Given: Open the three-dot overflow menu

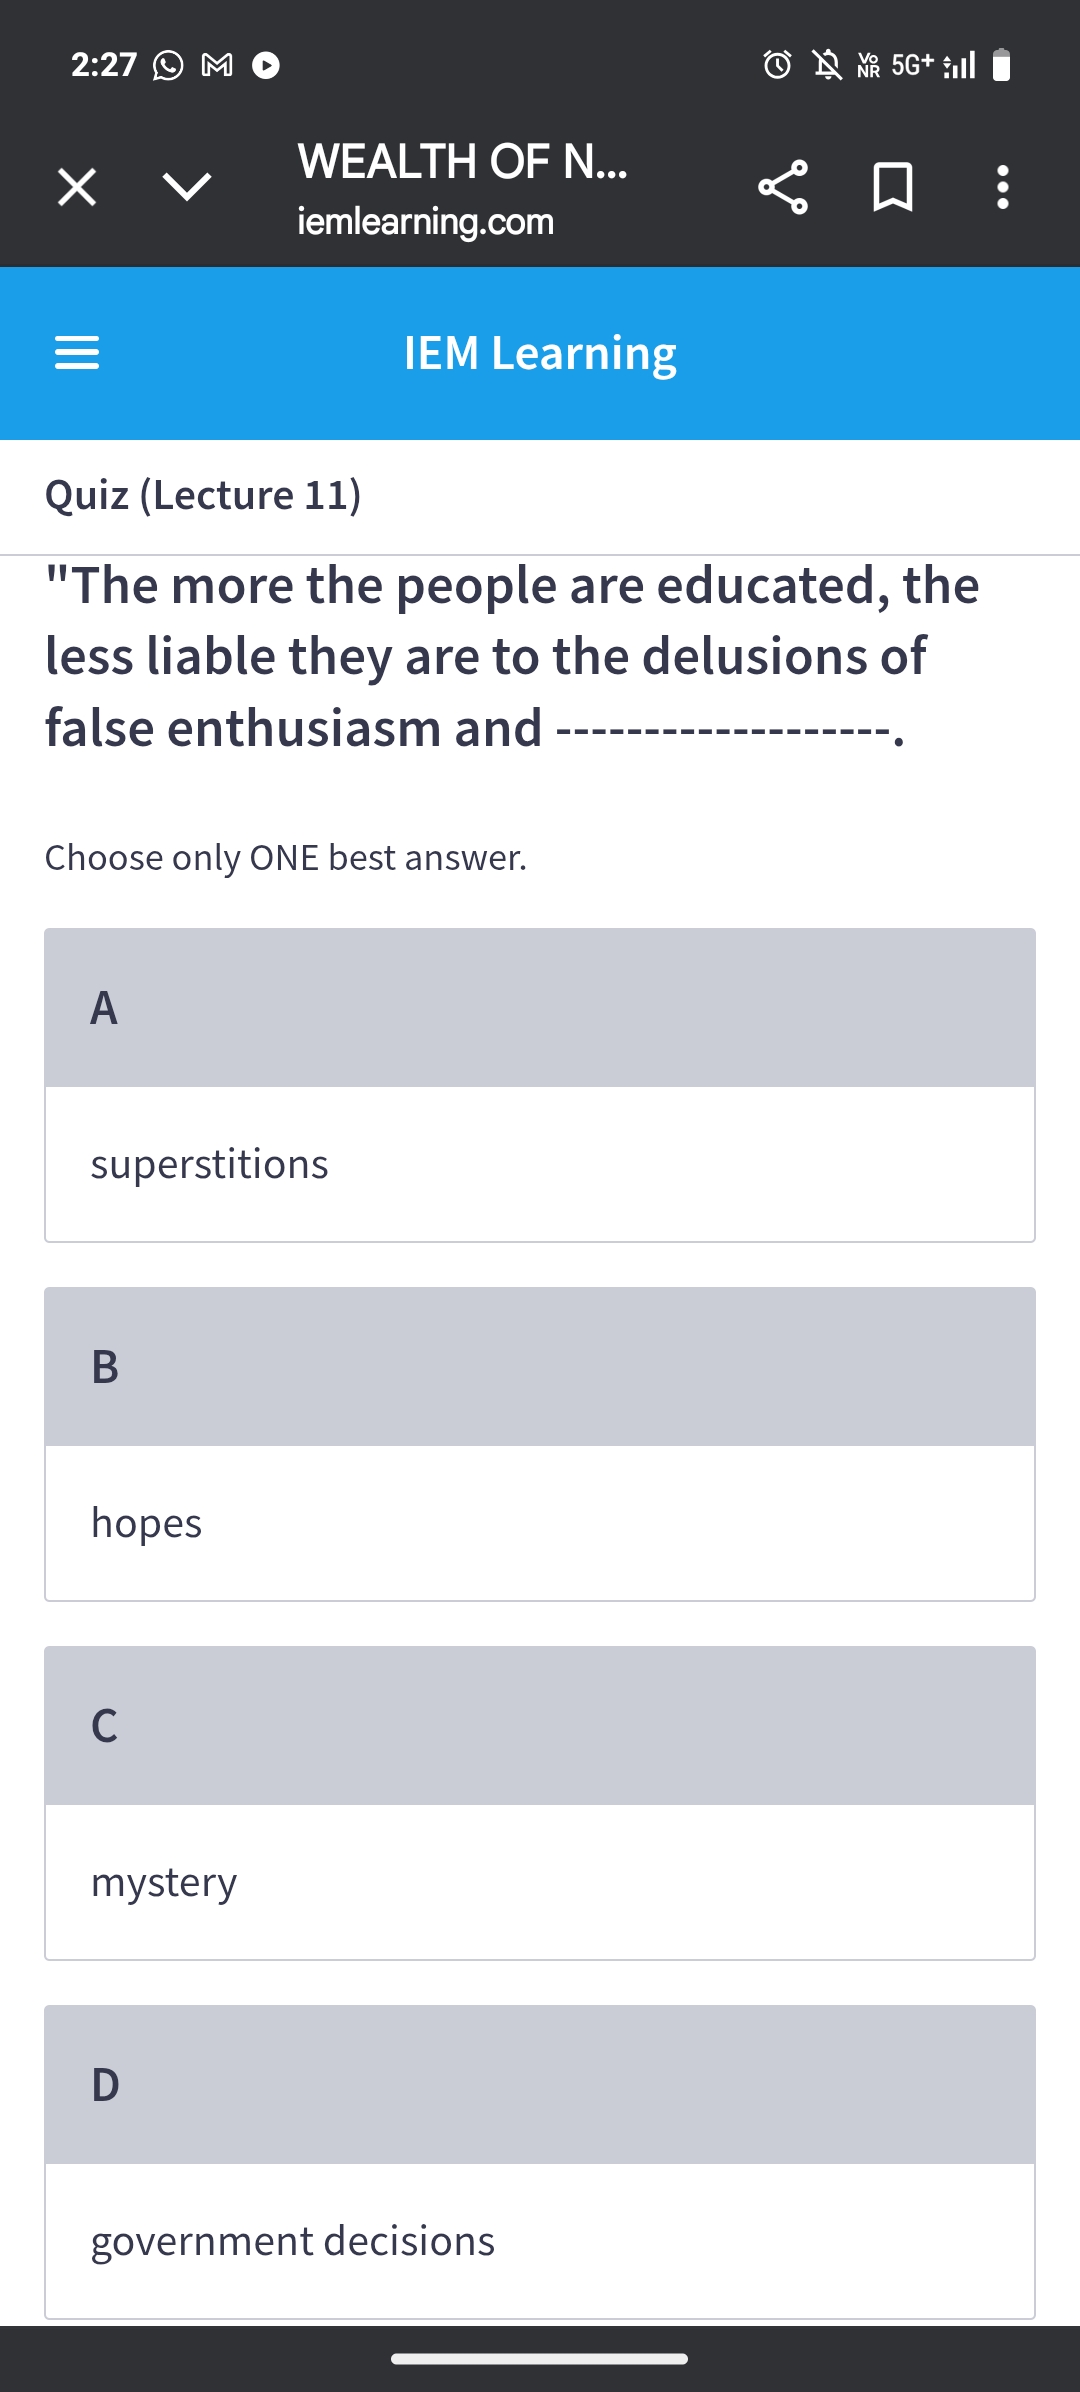Looking at the screenshot, I should [x=1002, y=187].
